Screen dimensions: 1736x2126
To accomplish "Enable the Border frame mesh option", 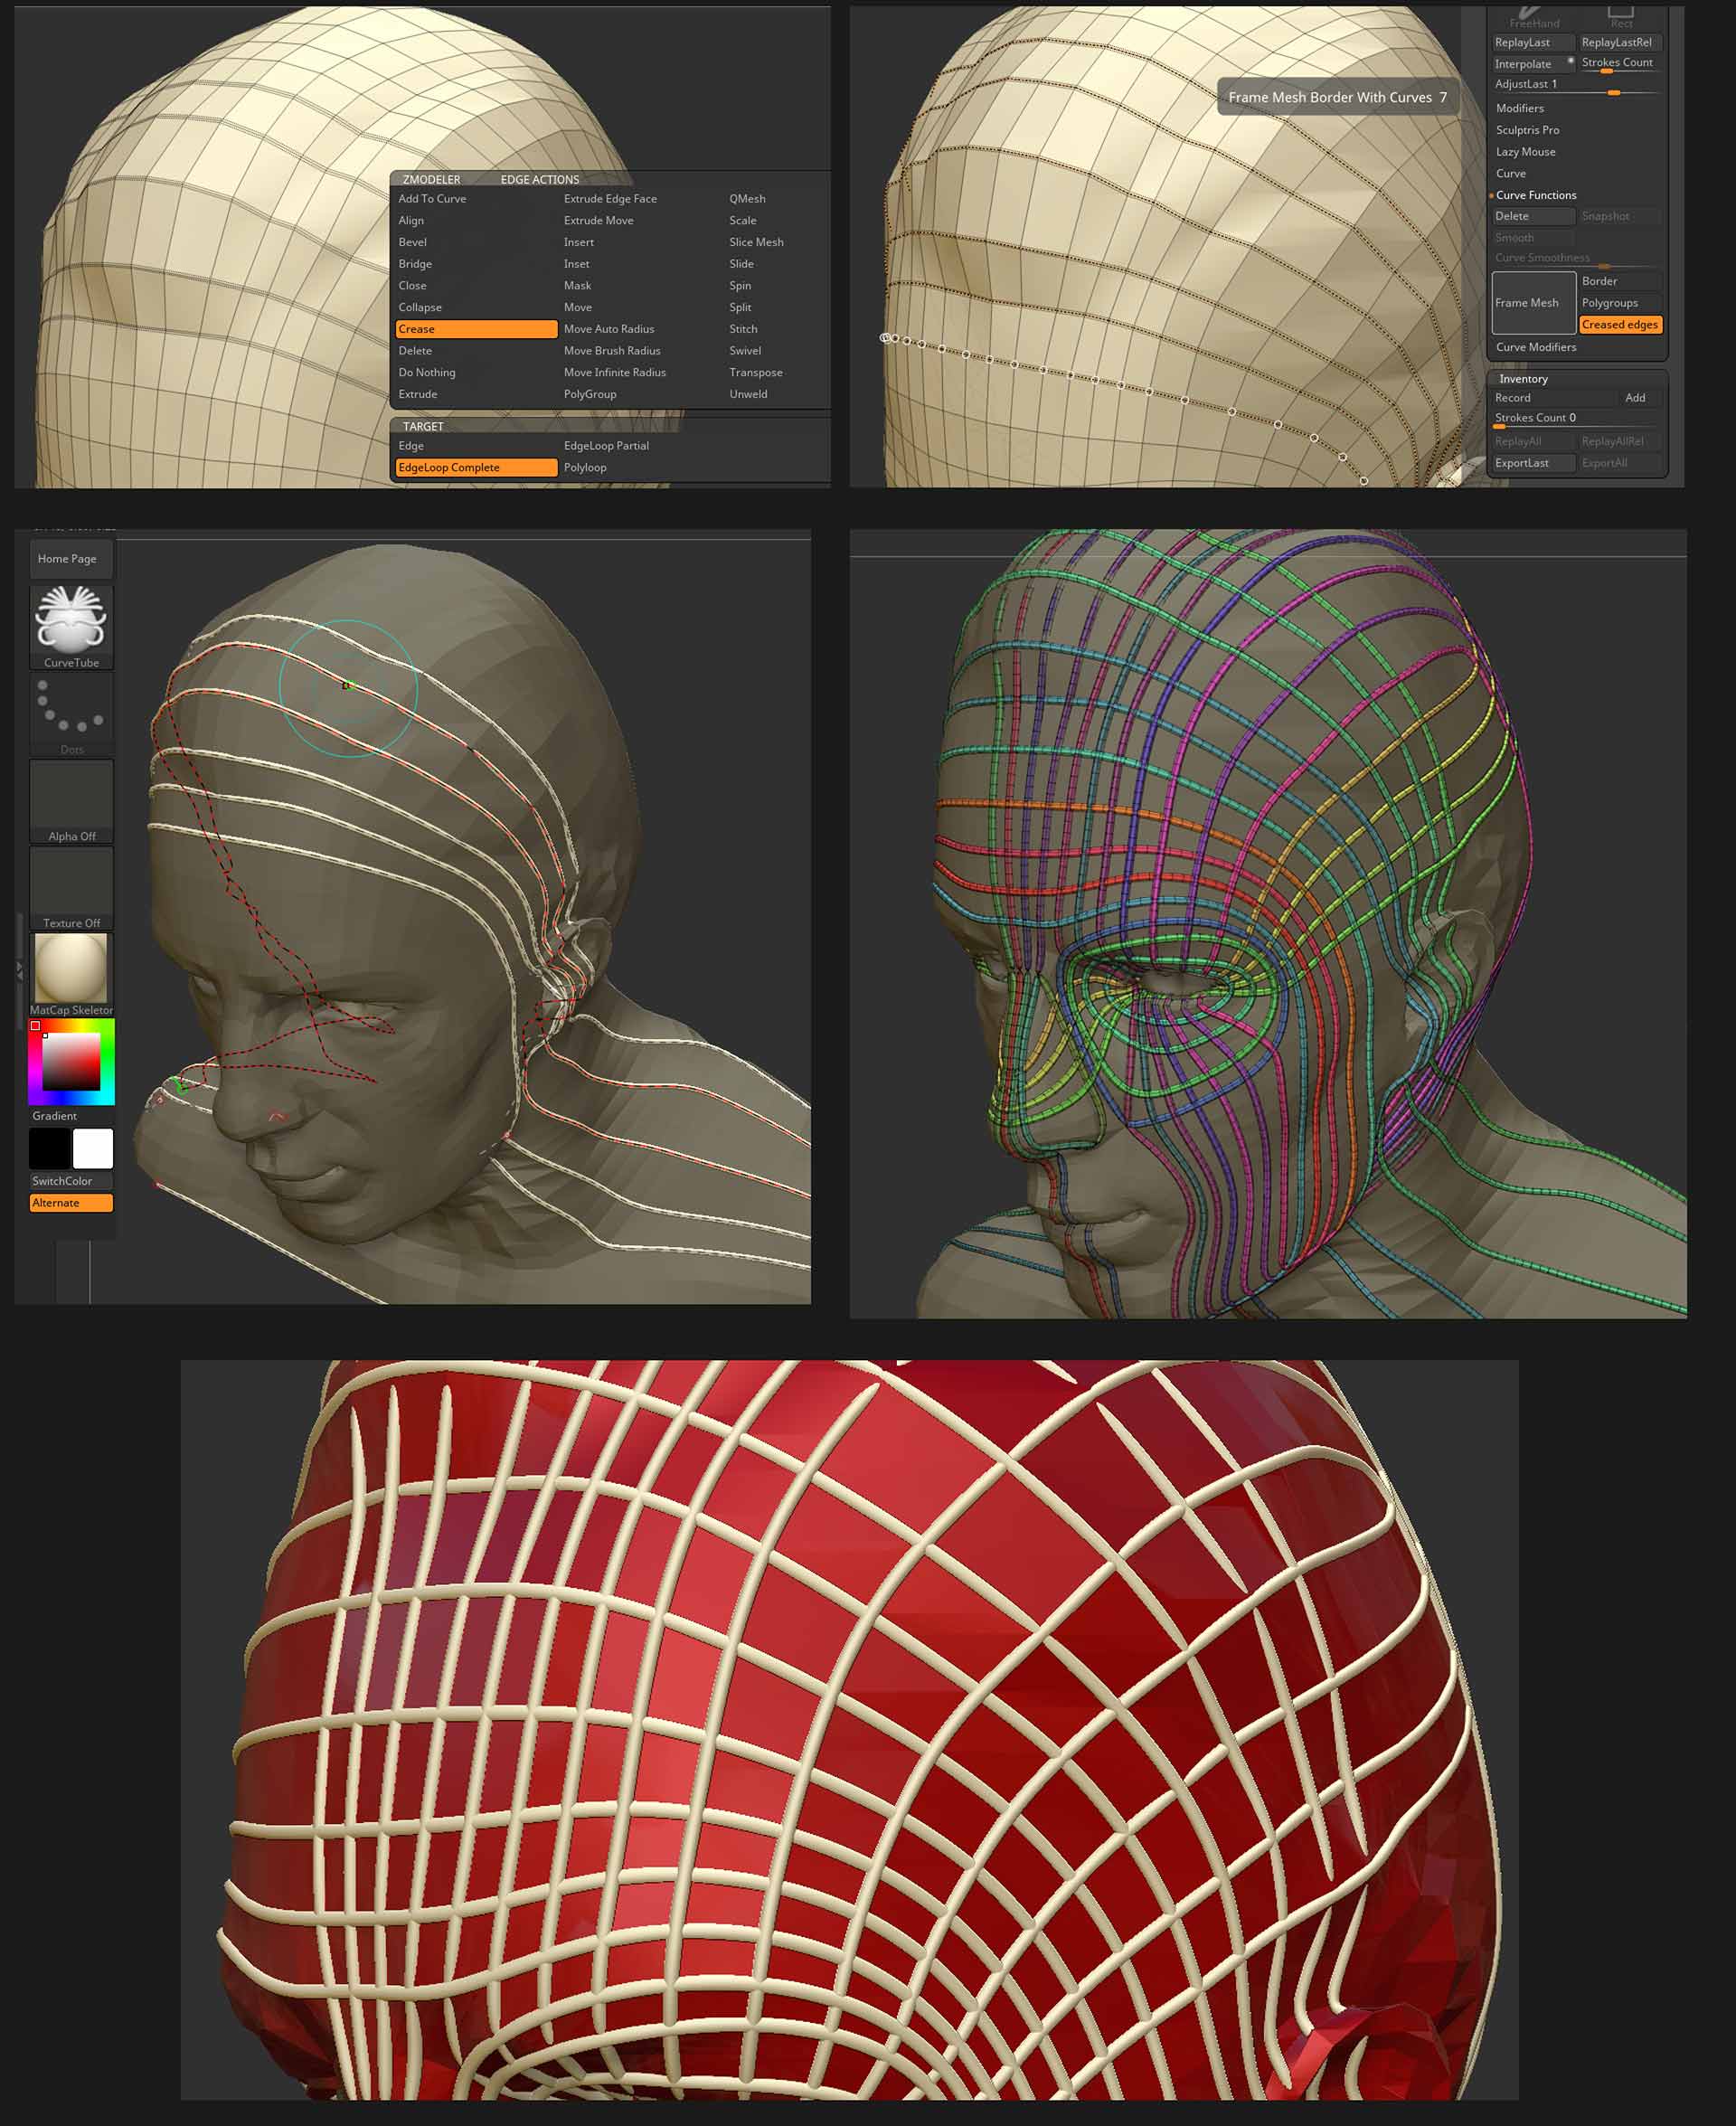I will point(1620,281).
